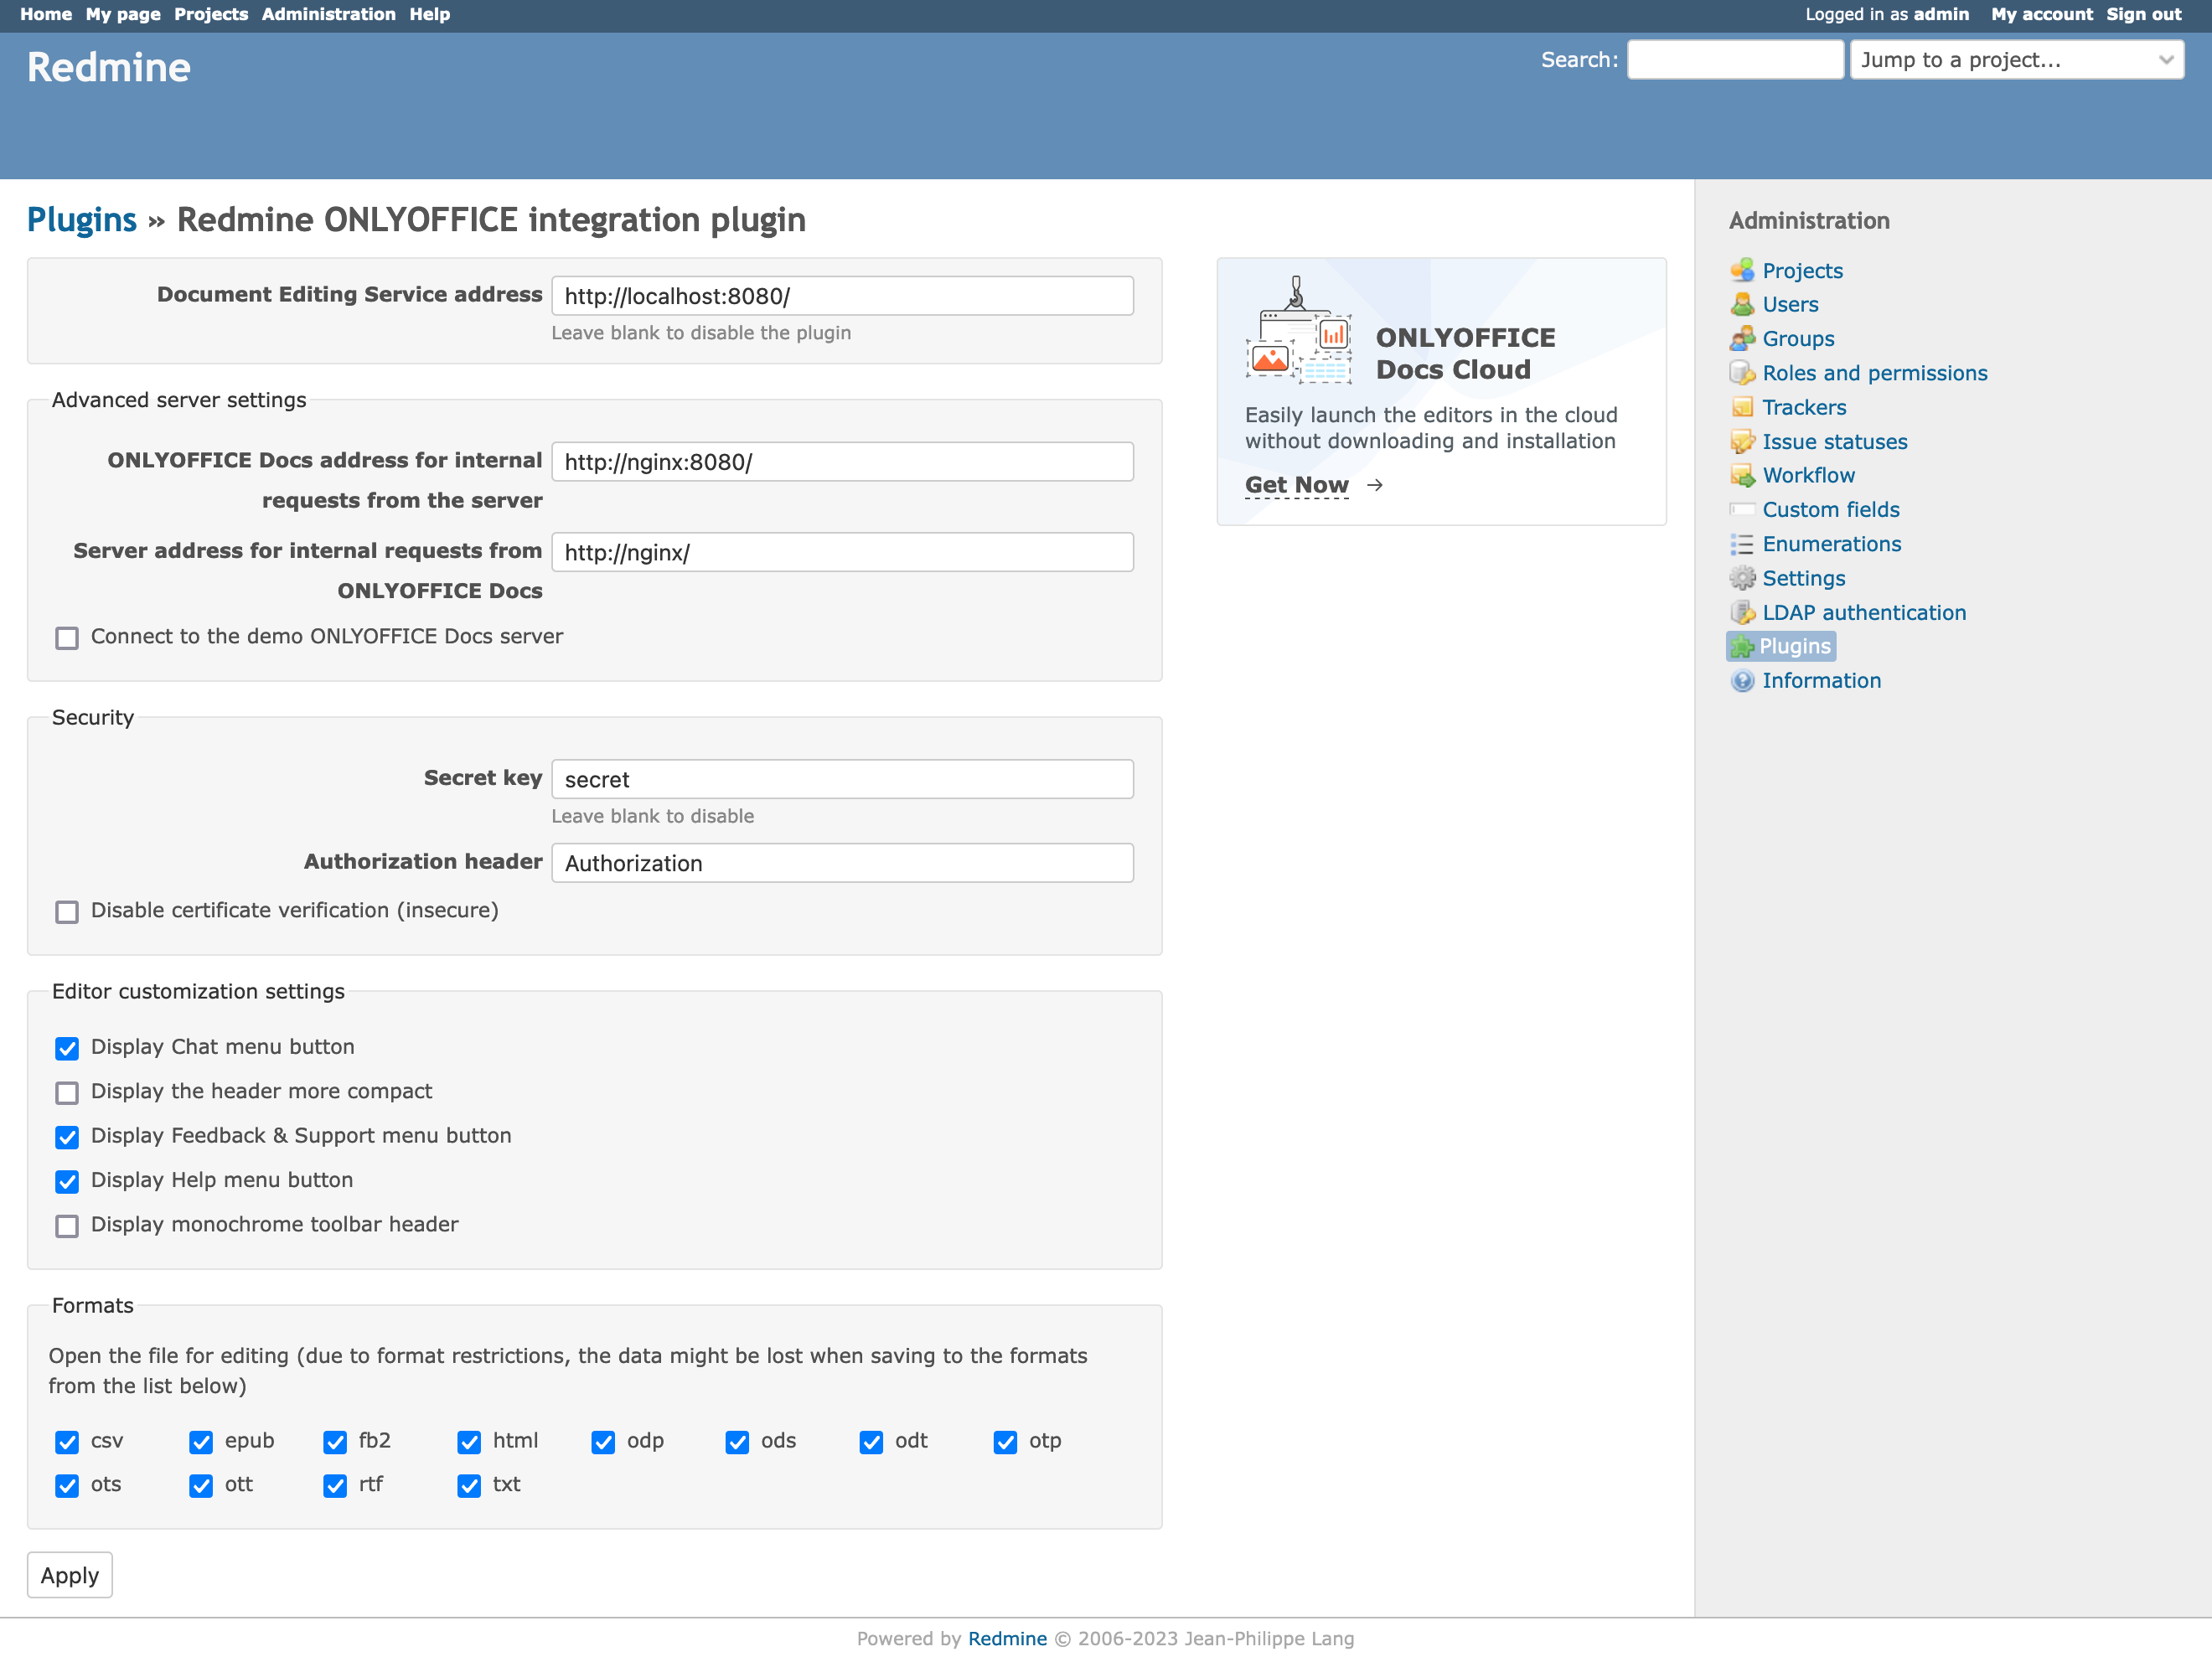Screen dimensions: 2212x1657
Task: Click the ONLYOFFICE Docs Cloud illustration
Action: point(1299,330)
